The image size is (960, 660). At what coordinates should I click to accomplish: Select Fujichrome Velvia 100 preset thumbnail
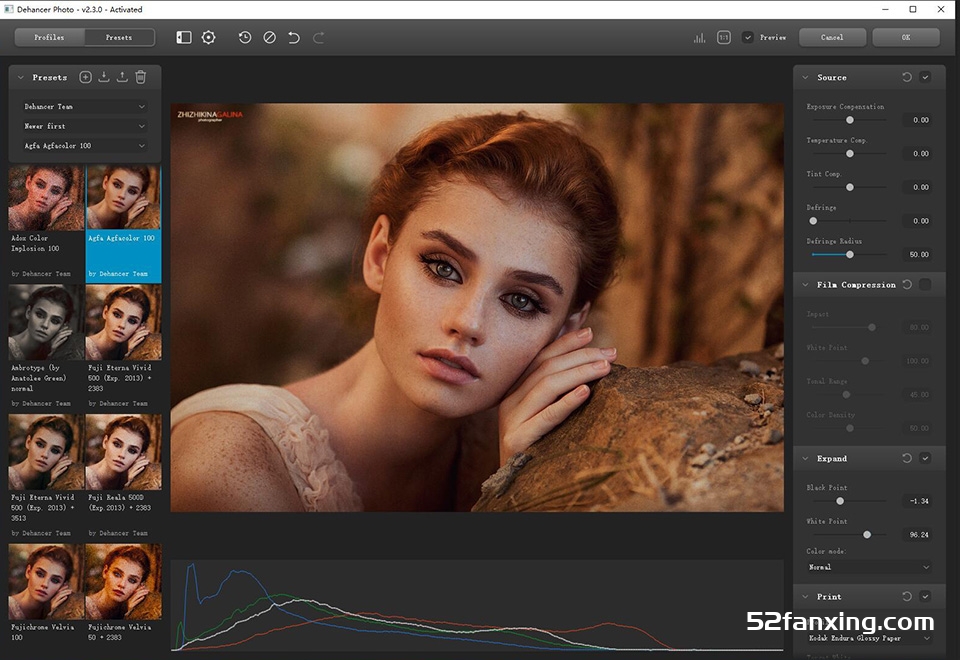click(x=46, y=582)
